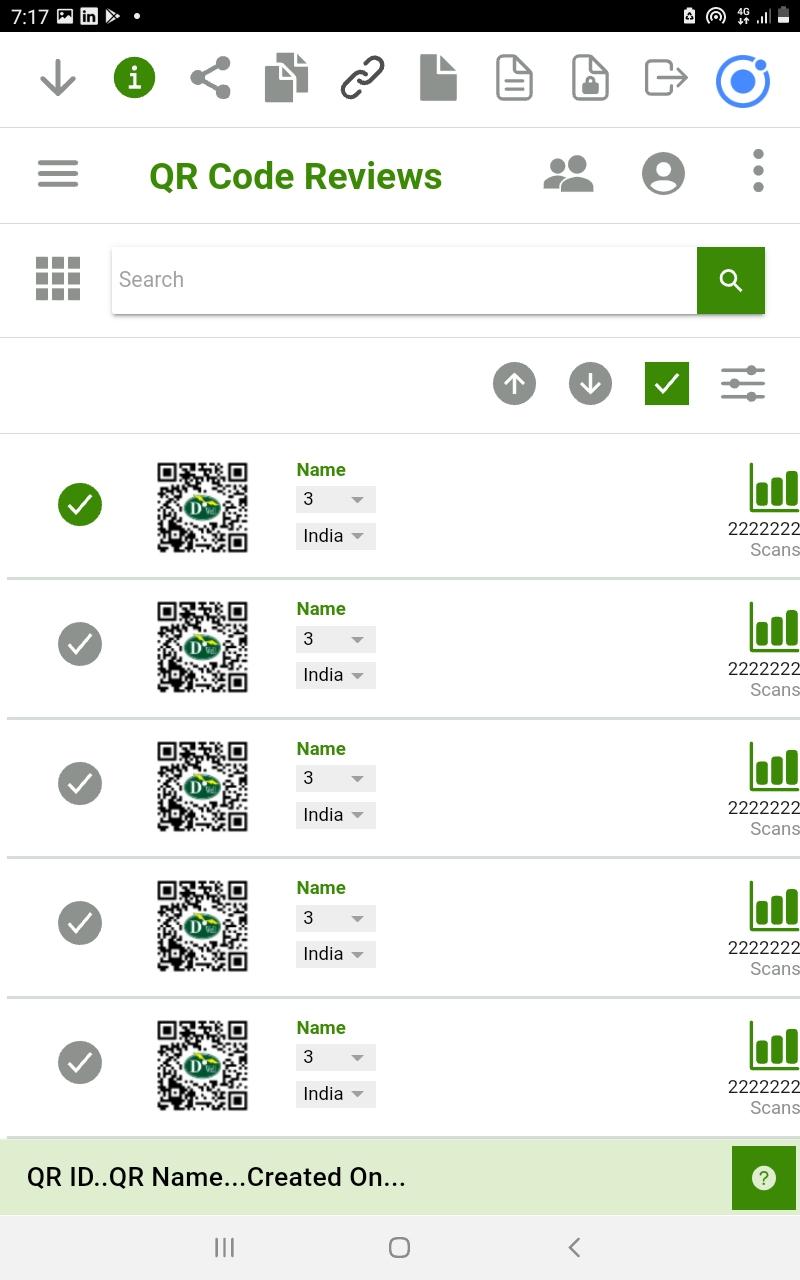Open fourth row's QR code thumbnail

[202, 926]
